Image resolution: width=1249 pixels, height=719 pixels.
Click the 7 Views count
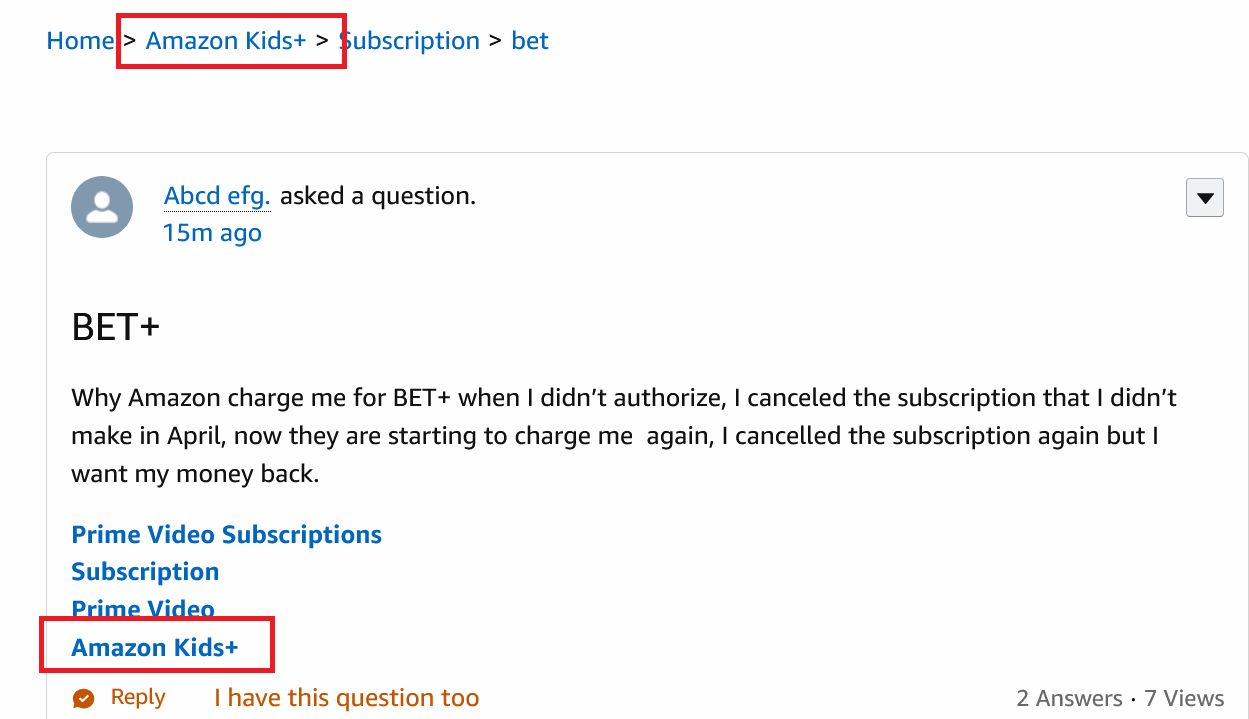1184,699
